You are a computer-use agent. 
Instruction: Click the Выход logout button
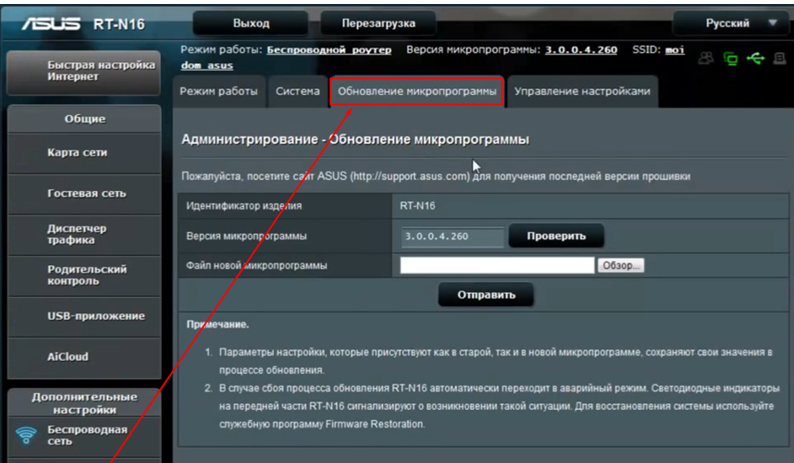click(251, 23)
